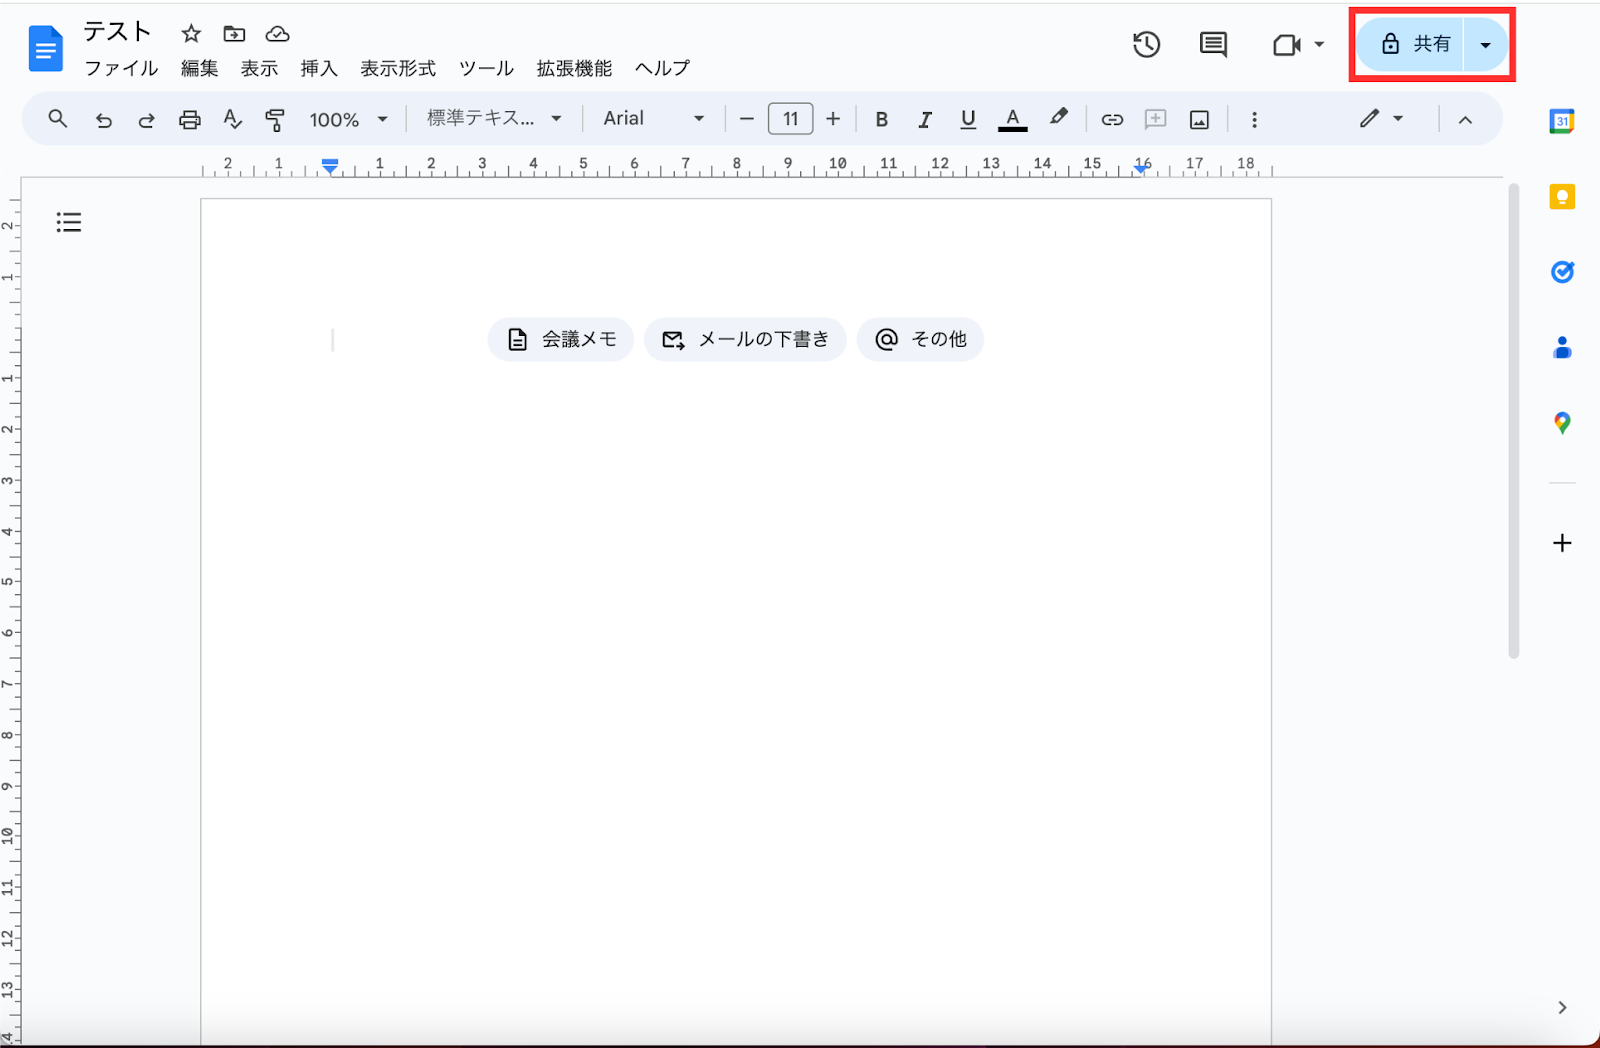Toggle underline formatting
This screenshot has width=1600, height=1048.
coord(968,120)
